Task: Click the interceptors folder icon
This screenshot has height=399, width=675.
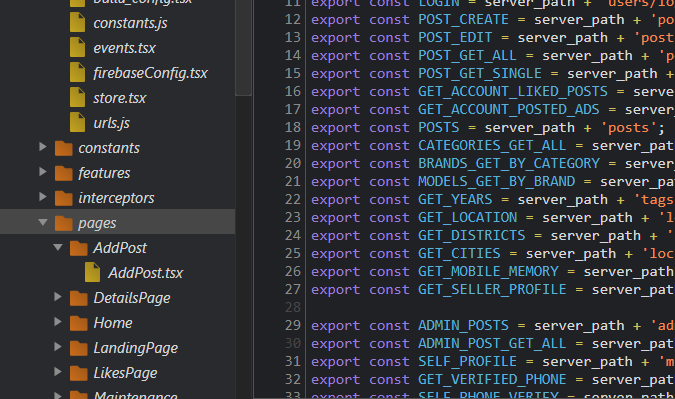Action: (64, 198)
